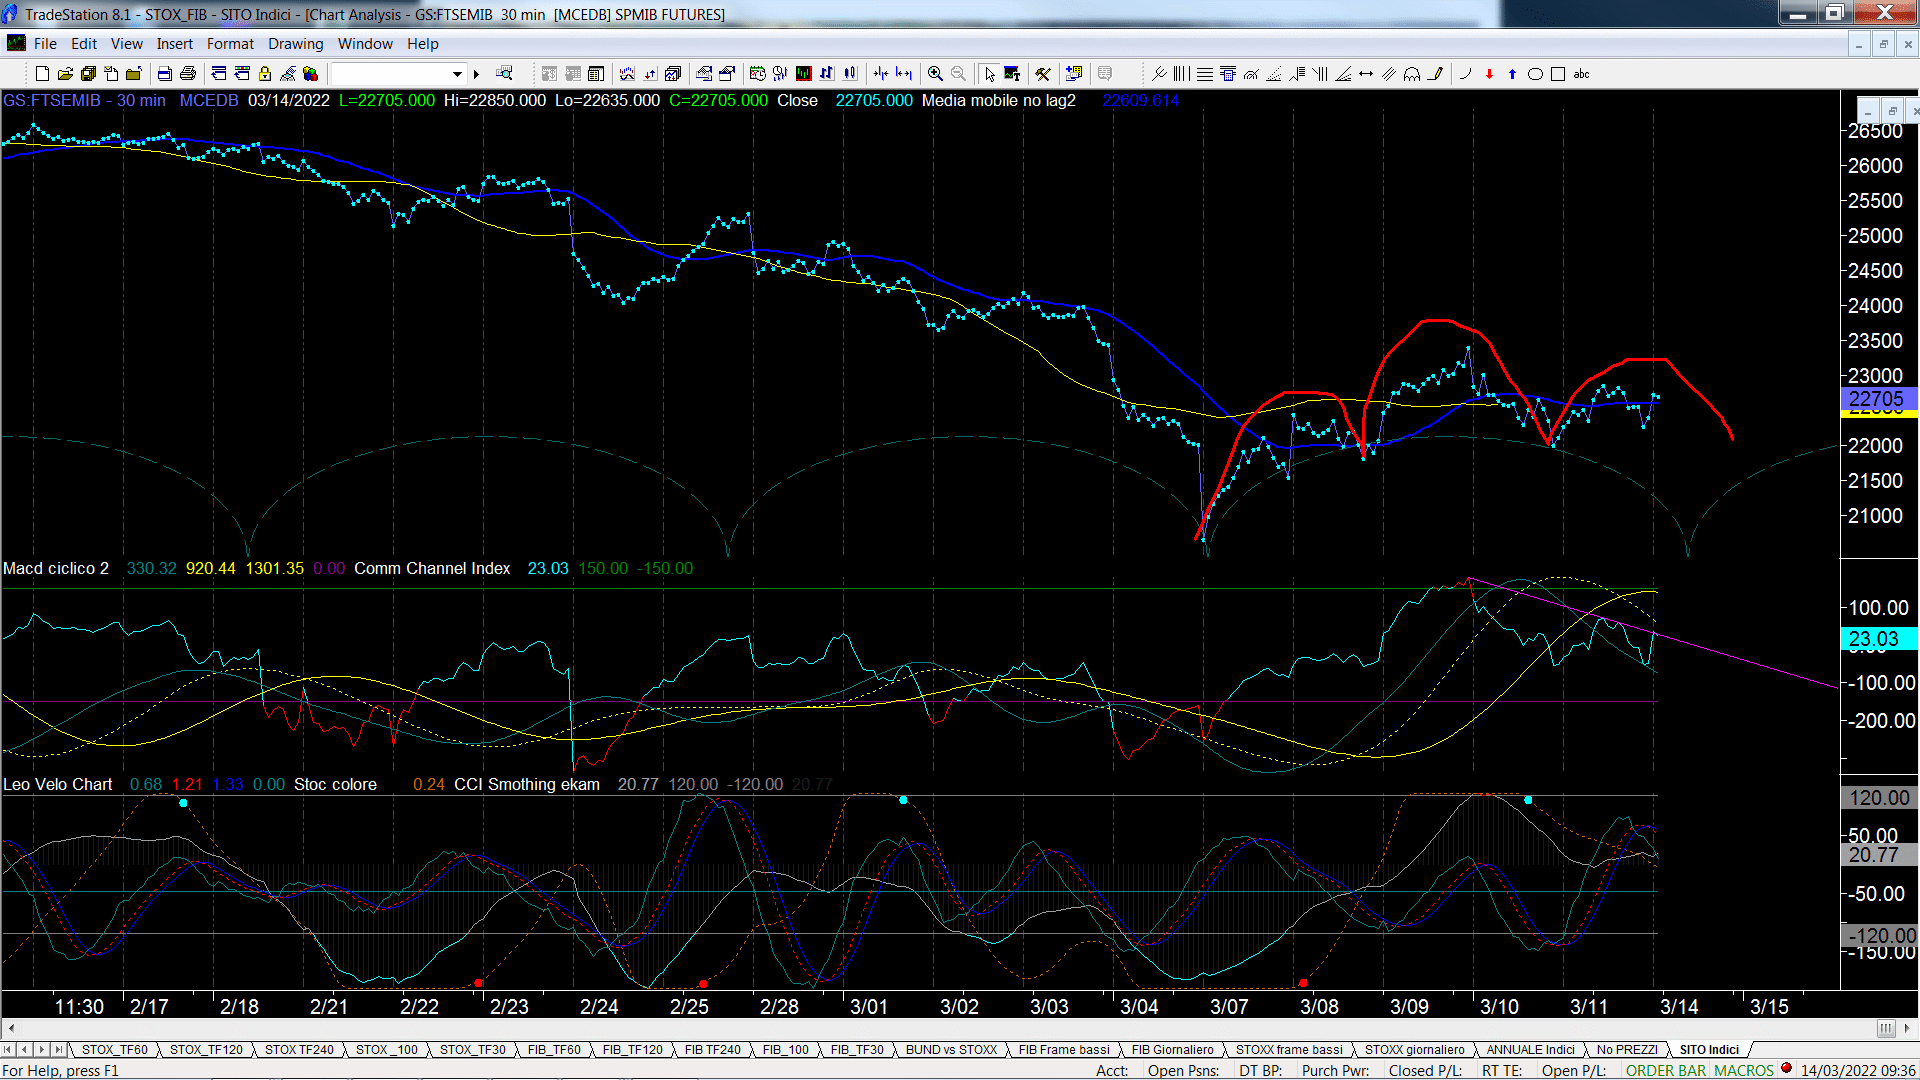Click the last-tab navigation arrow
The width and height of the screenshot is (1920, 1080).
pyautogui.click(x=58, y=1049)
